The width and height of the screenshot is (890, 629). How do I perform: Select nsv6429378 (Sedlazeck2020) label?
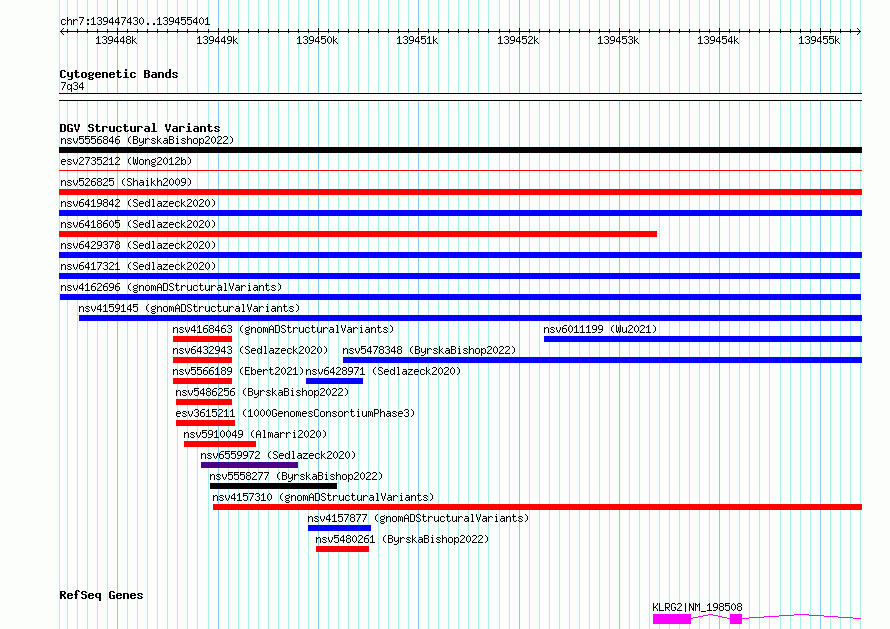point(138,245)
